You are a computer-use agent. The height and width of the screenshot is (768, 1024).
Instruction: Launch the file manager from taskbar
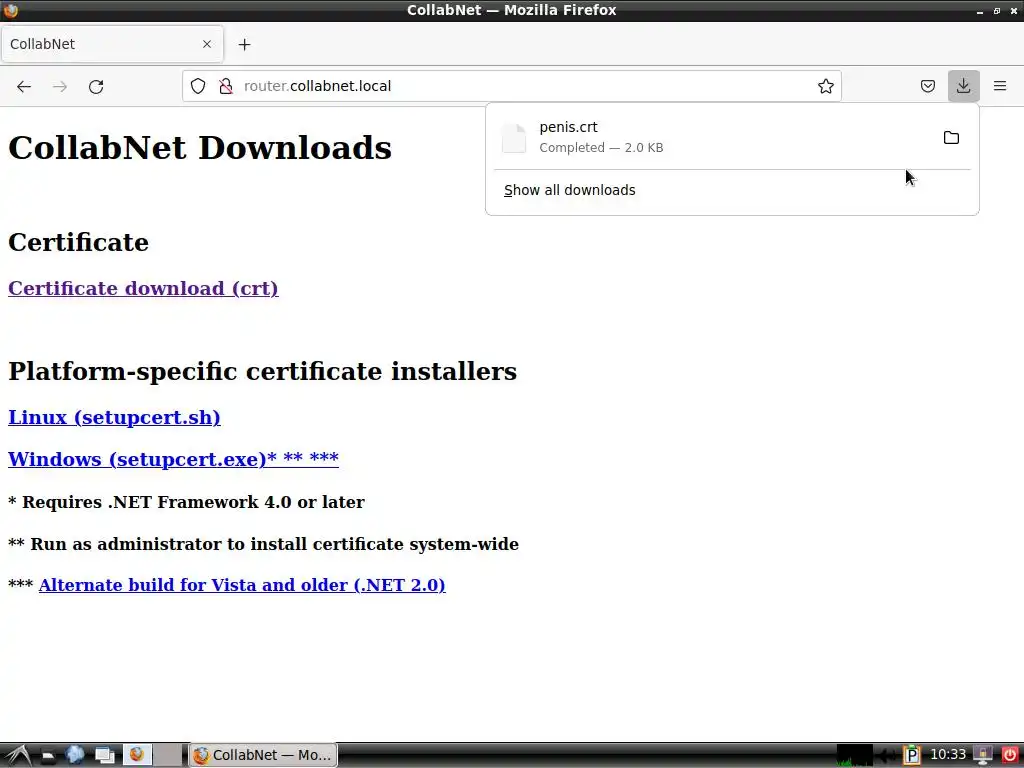pos(48,756)
